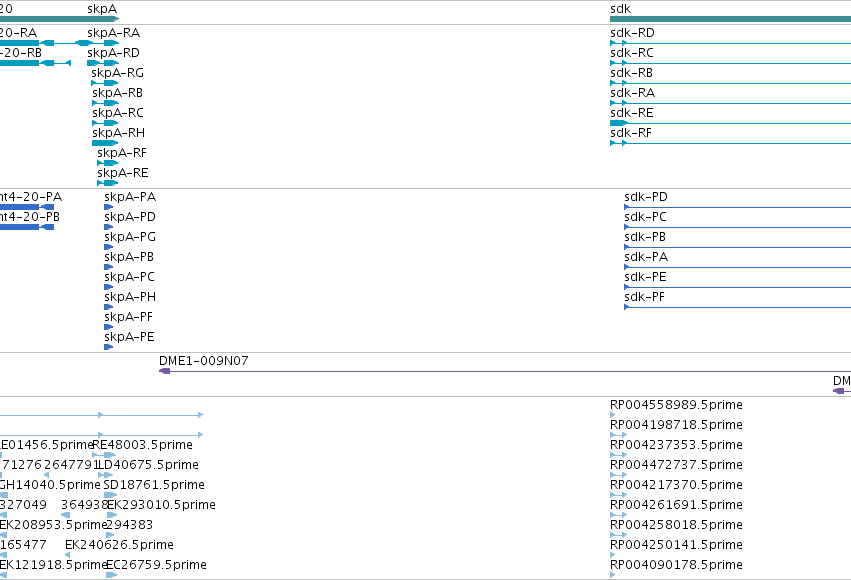851x580 pixels.
Task: Click the skpA-PA protein label
Action: (130, 197)
